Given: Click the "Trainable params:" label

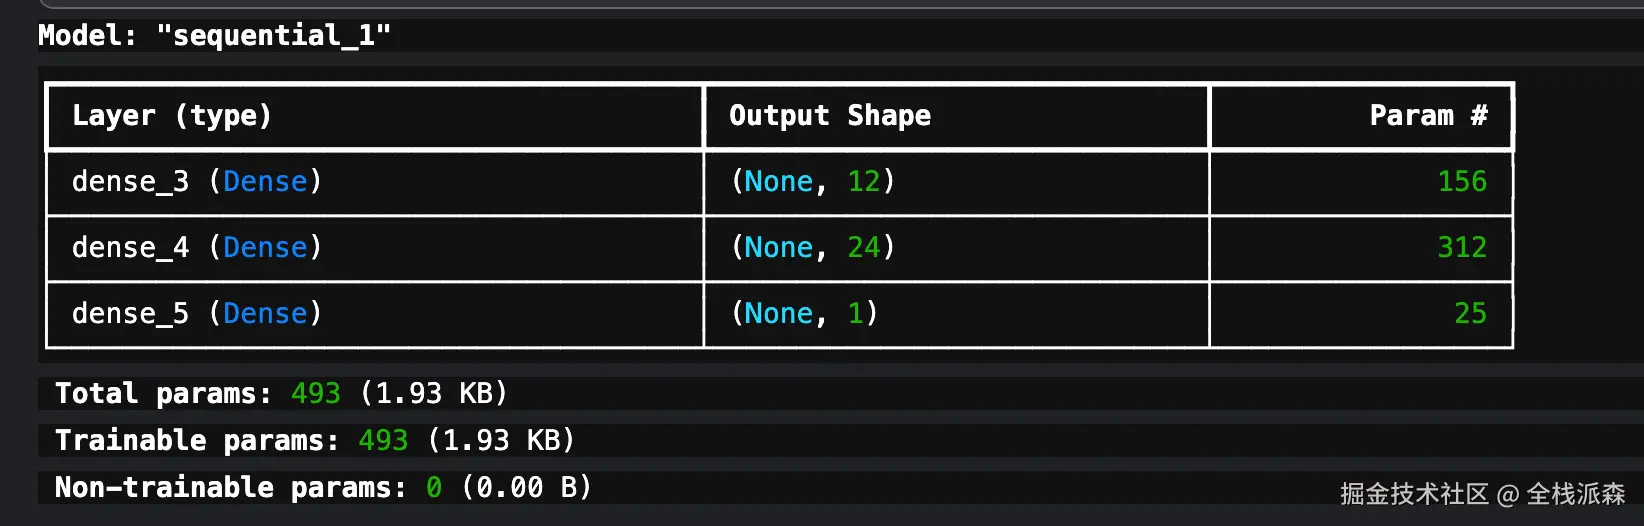Looking at the screenshot, I should pos(197,441).
